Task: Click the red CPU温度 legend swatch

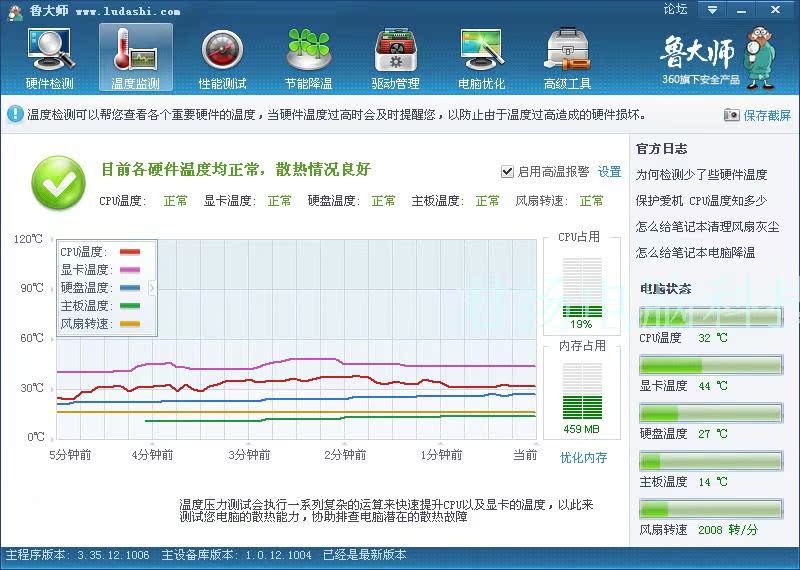Action: [x=130, y=252]
